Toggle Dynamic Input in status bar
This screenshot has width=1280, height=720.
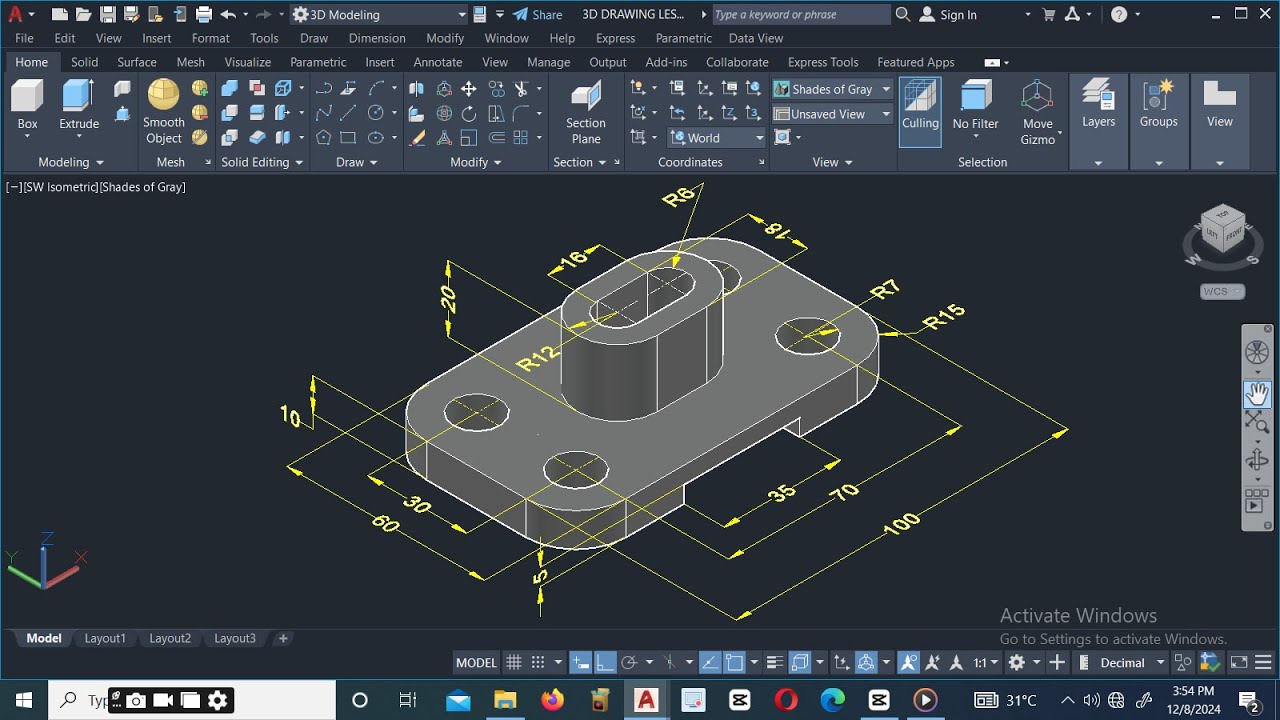[x=581, y=662]
